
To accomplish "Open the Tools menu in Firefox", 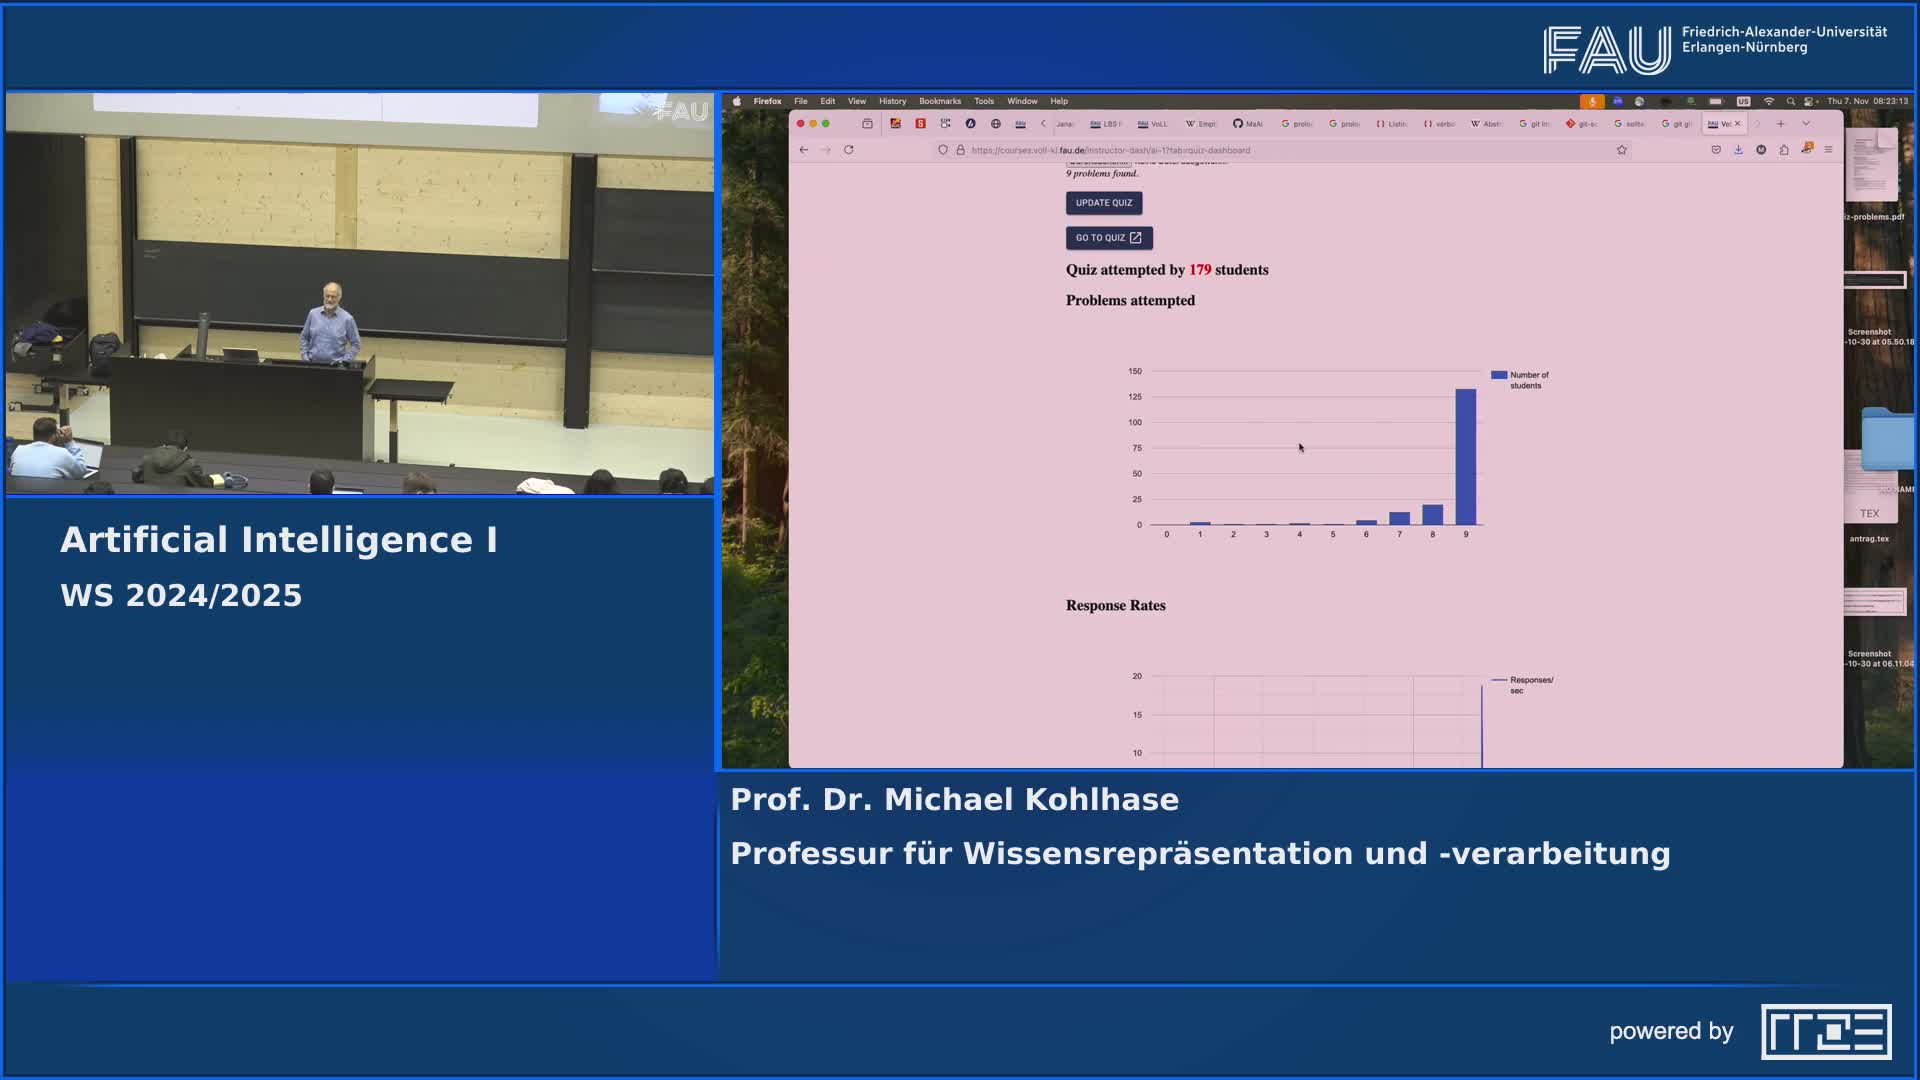I will 983,101.
